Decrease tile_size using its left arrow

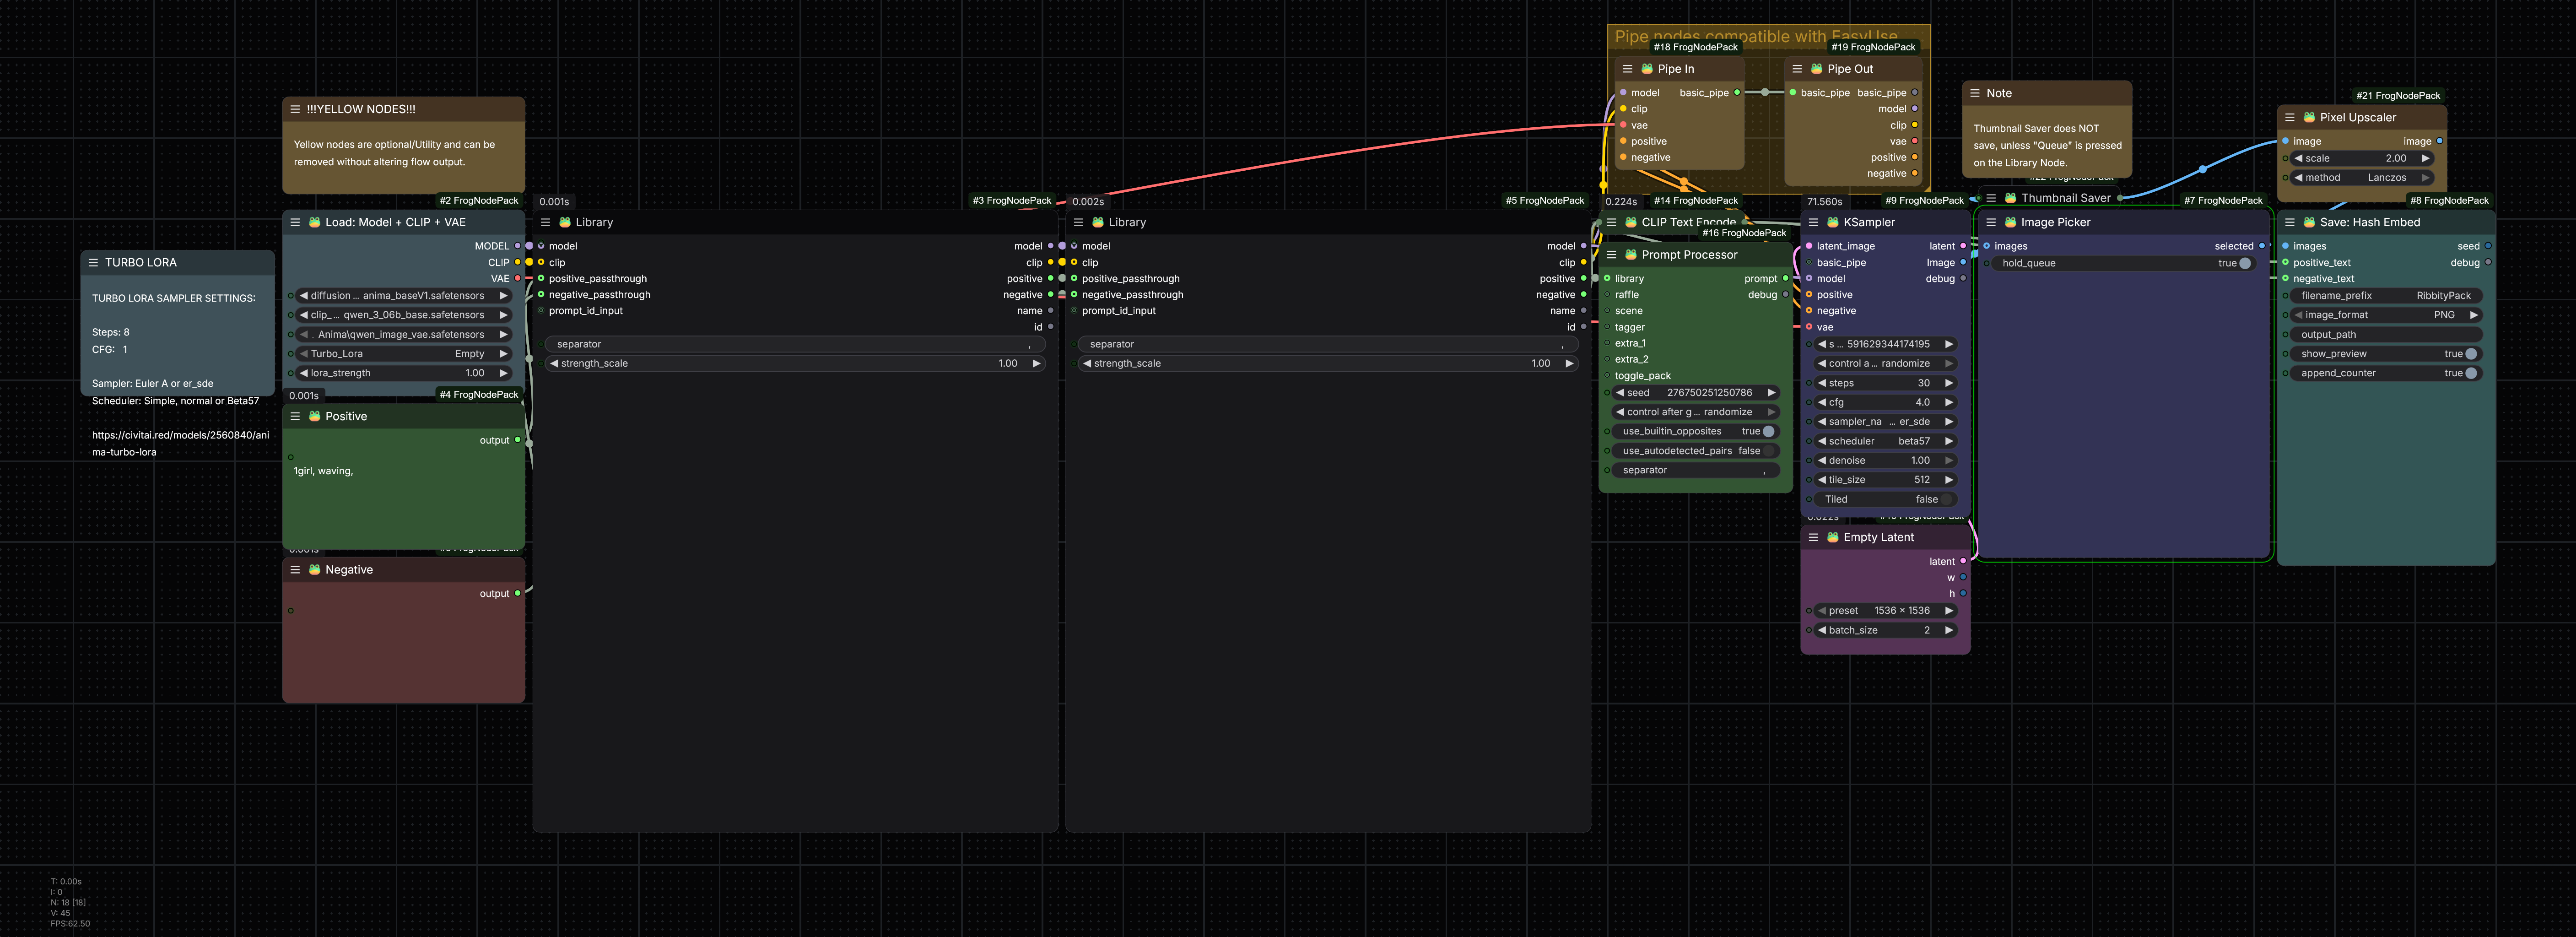pos(1821,480)
